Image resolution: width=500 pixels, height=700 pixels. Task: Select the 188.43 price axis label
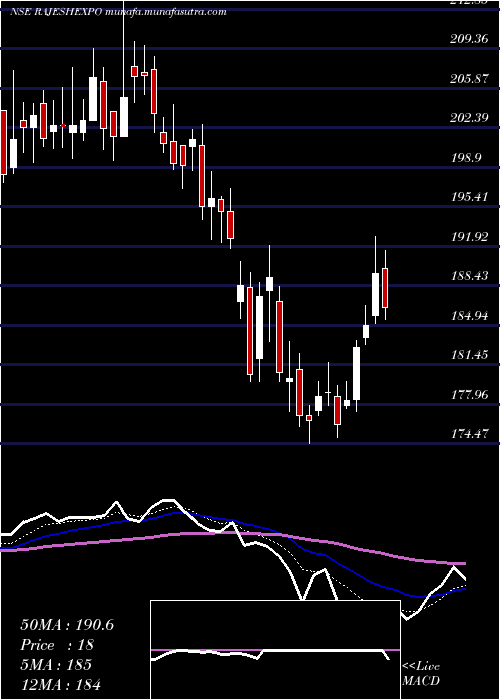point(469,276)
